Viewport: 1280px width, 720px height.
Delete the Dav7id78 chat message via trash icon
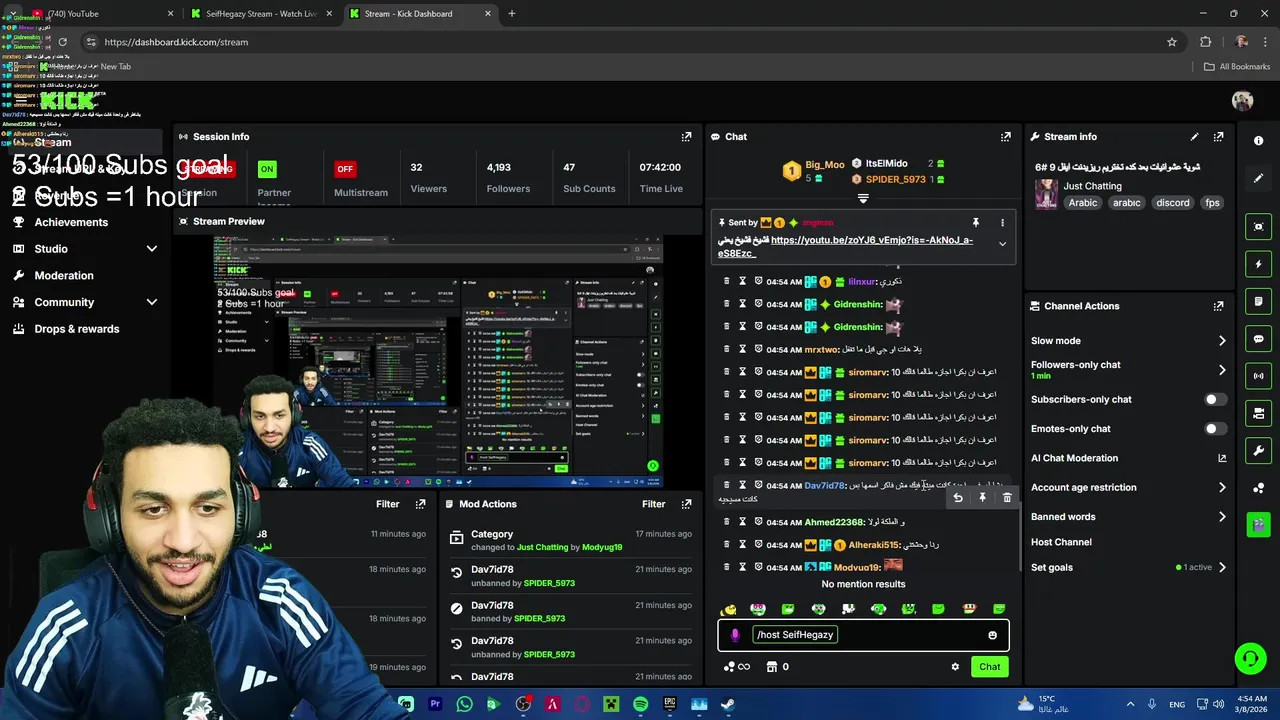(1007, 498)
